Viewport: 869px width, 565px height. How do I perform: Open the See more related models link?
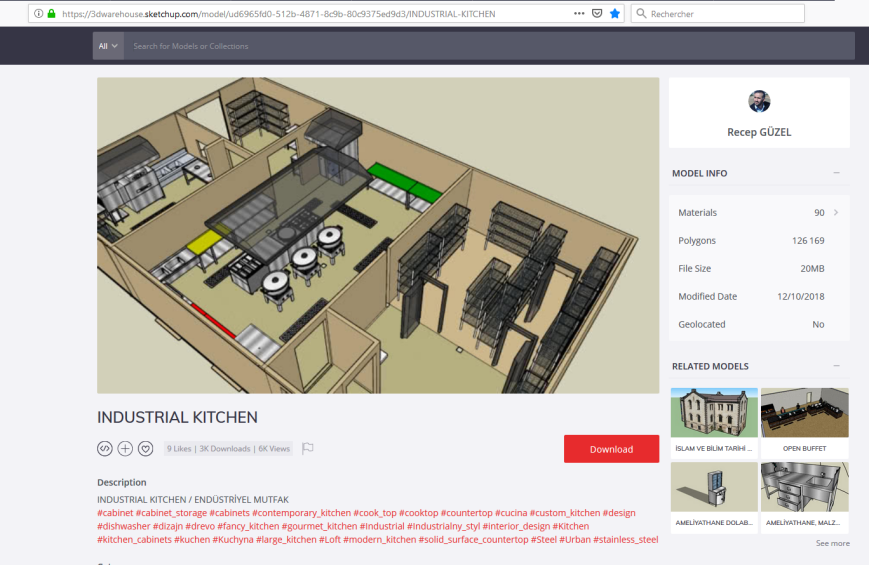pos(832,543)
